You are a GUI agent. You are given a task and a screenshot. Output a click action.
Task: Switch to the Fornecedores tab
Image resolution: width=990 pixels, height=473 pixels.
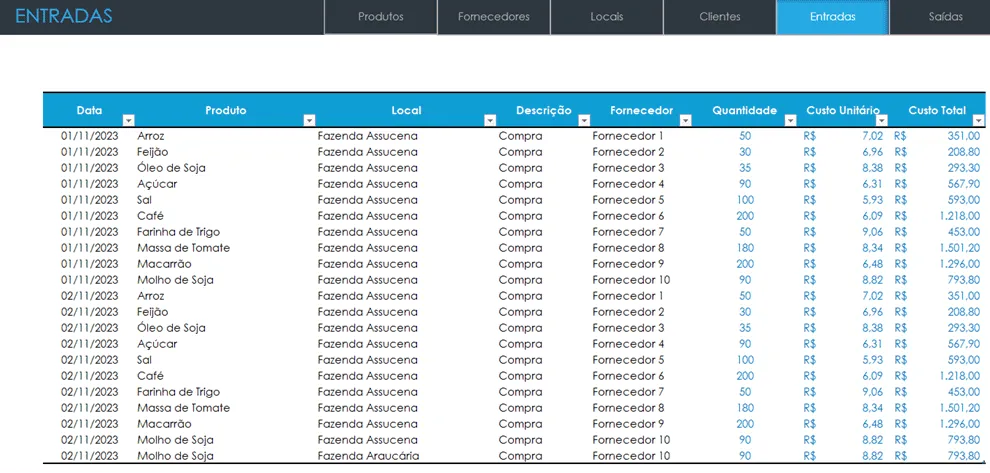(x=494, y=17)
